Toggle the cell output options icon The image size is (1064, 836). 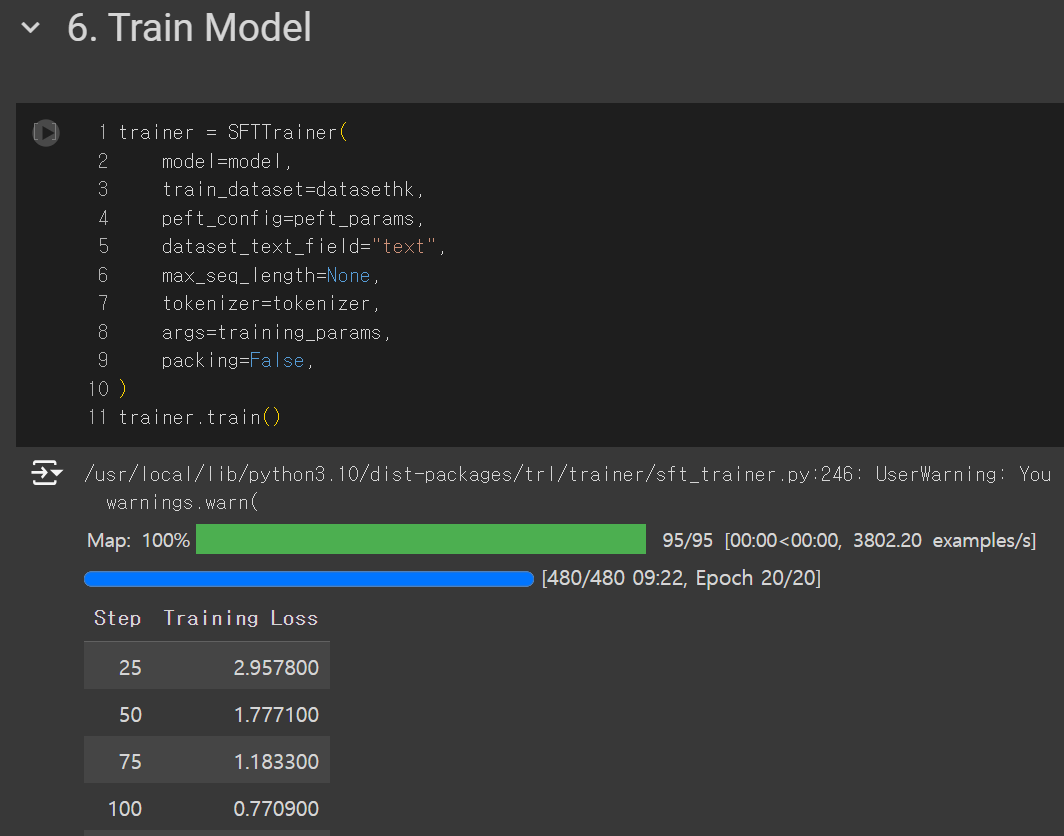click(x=47, y=473)
